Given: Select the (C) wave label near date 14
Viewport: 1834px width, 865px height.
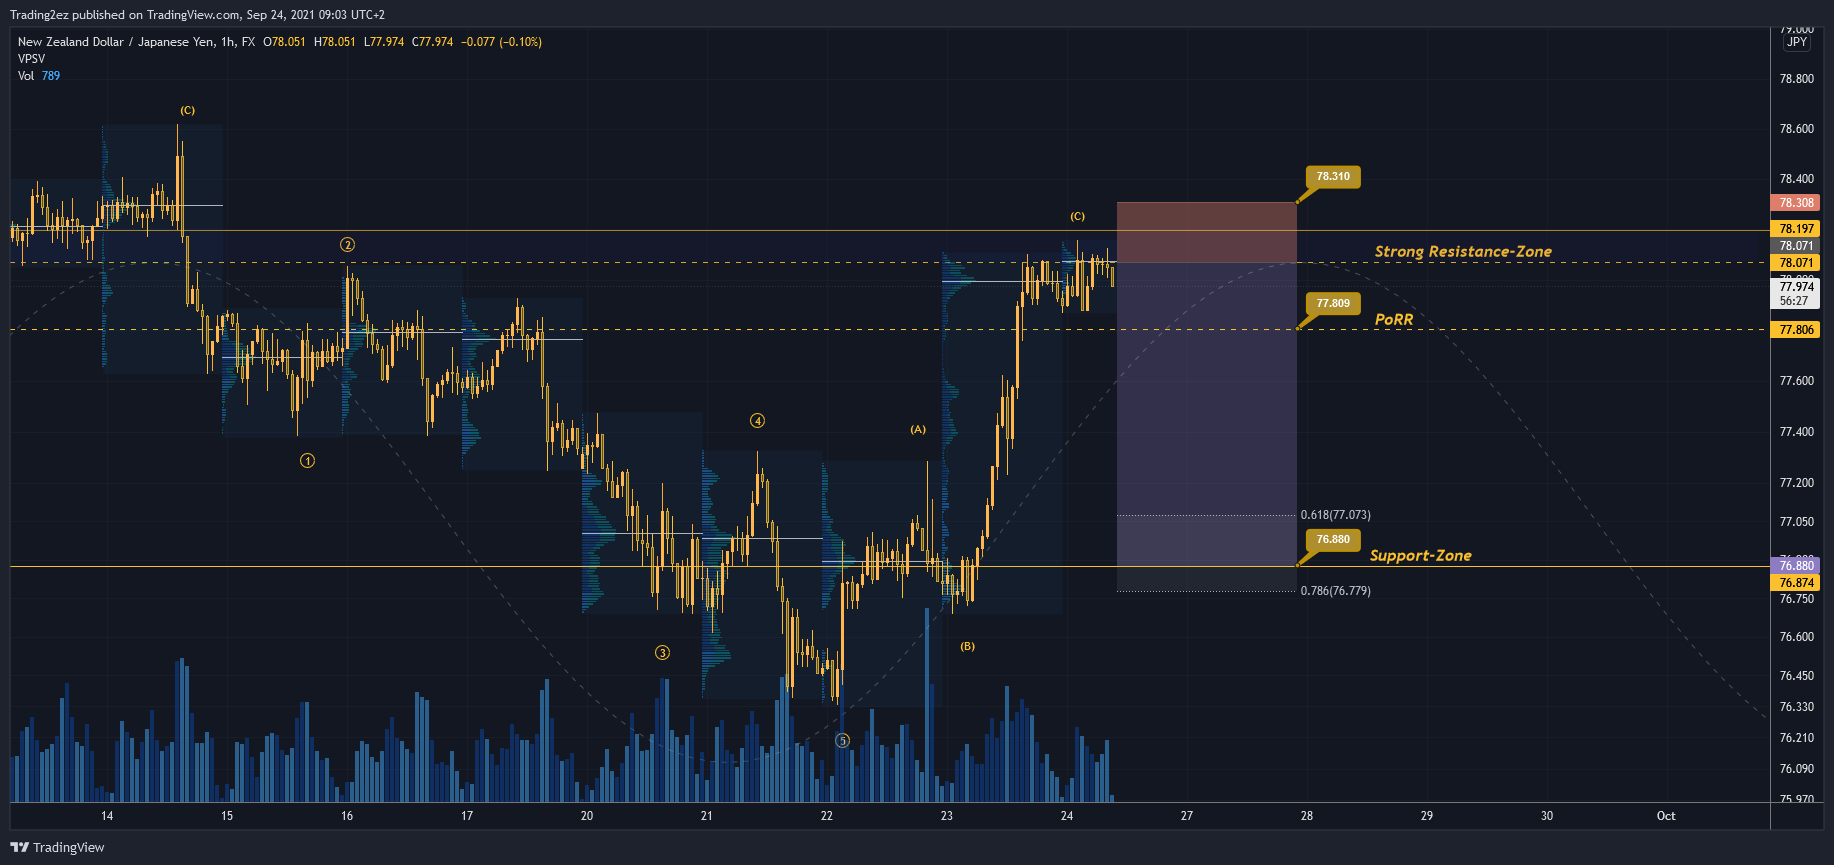Looking at the screenshot, I should [187, 111].
